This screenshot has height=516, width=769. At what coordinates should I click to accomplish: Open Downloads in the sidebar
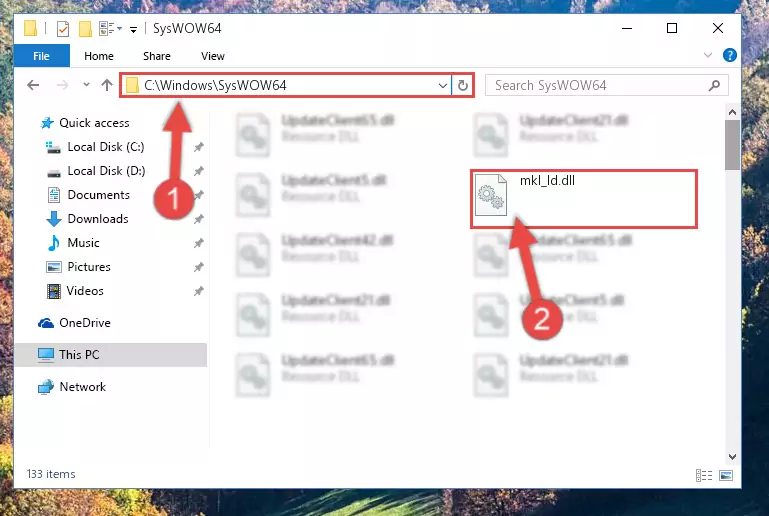pos(98,219)
